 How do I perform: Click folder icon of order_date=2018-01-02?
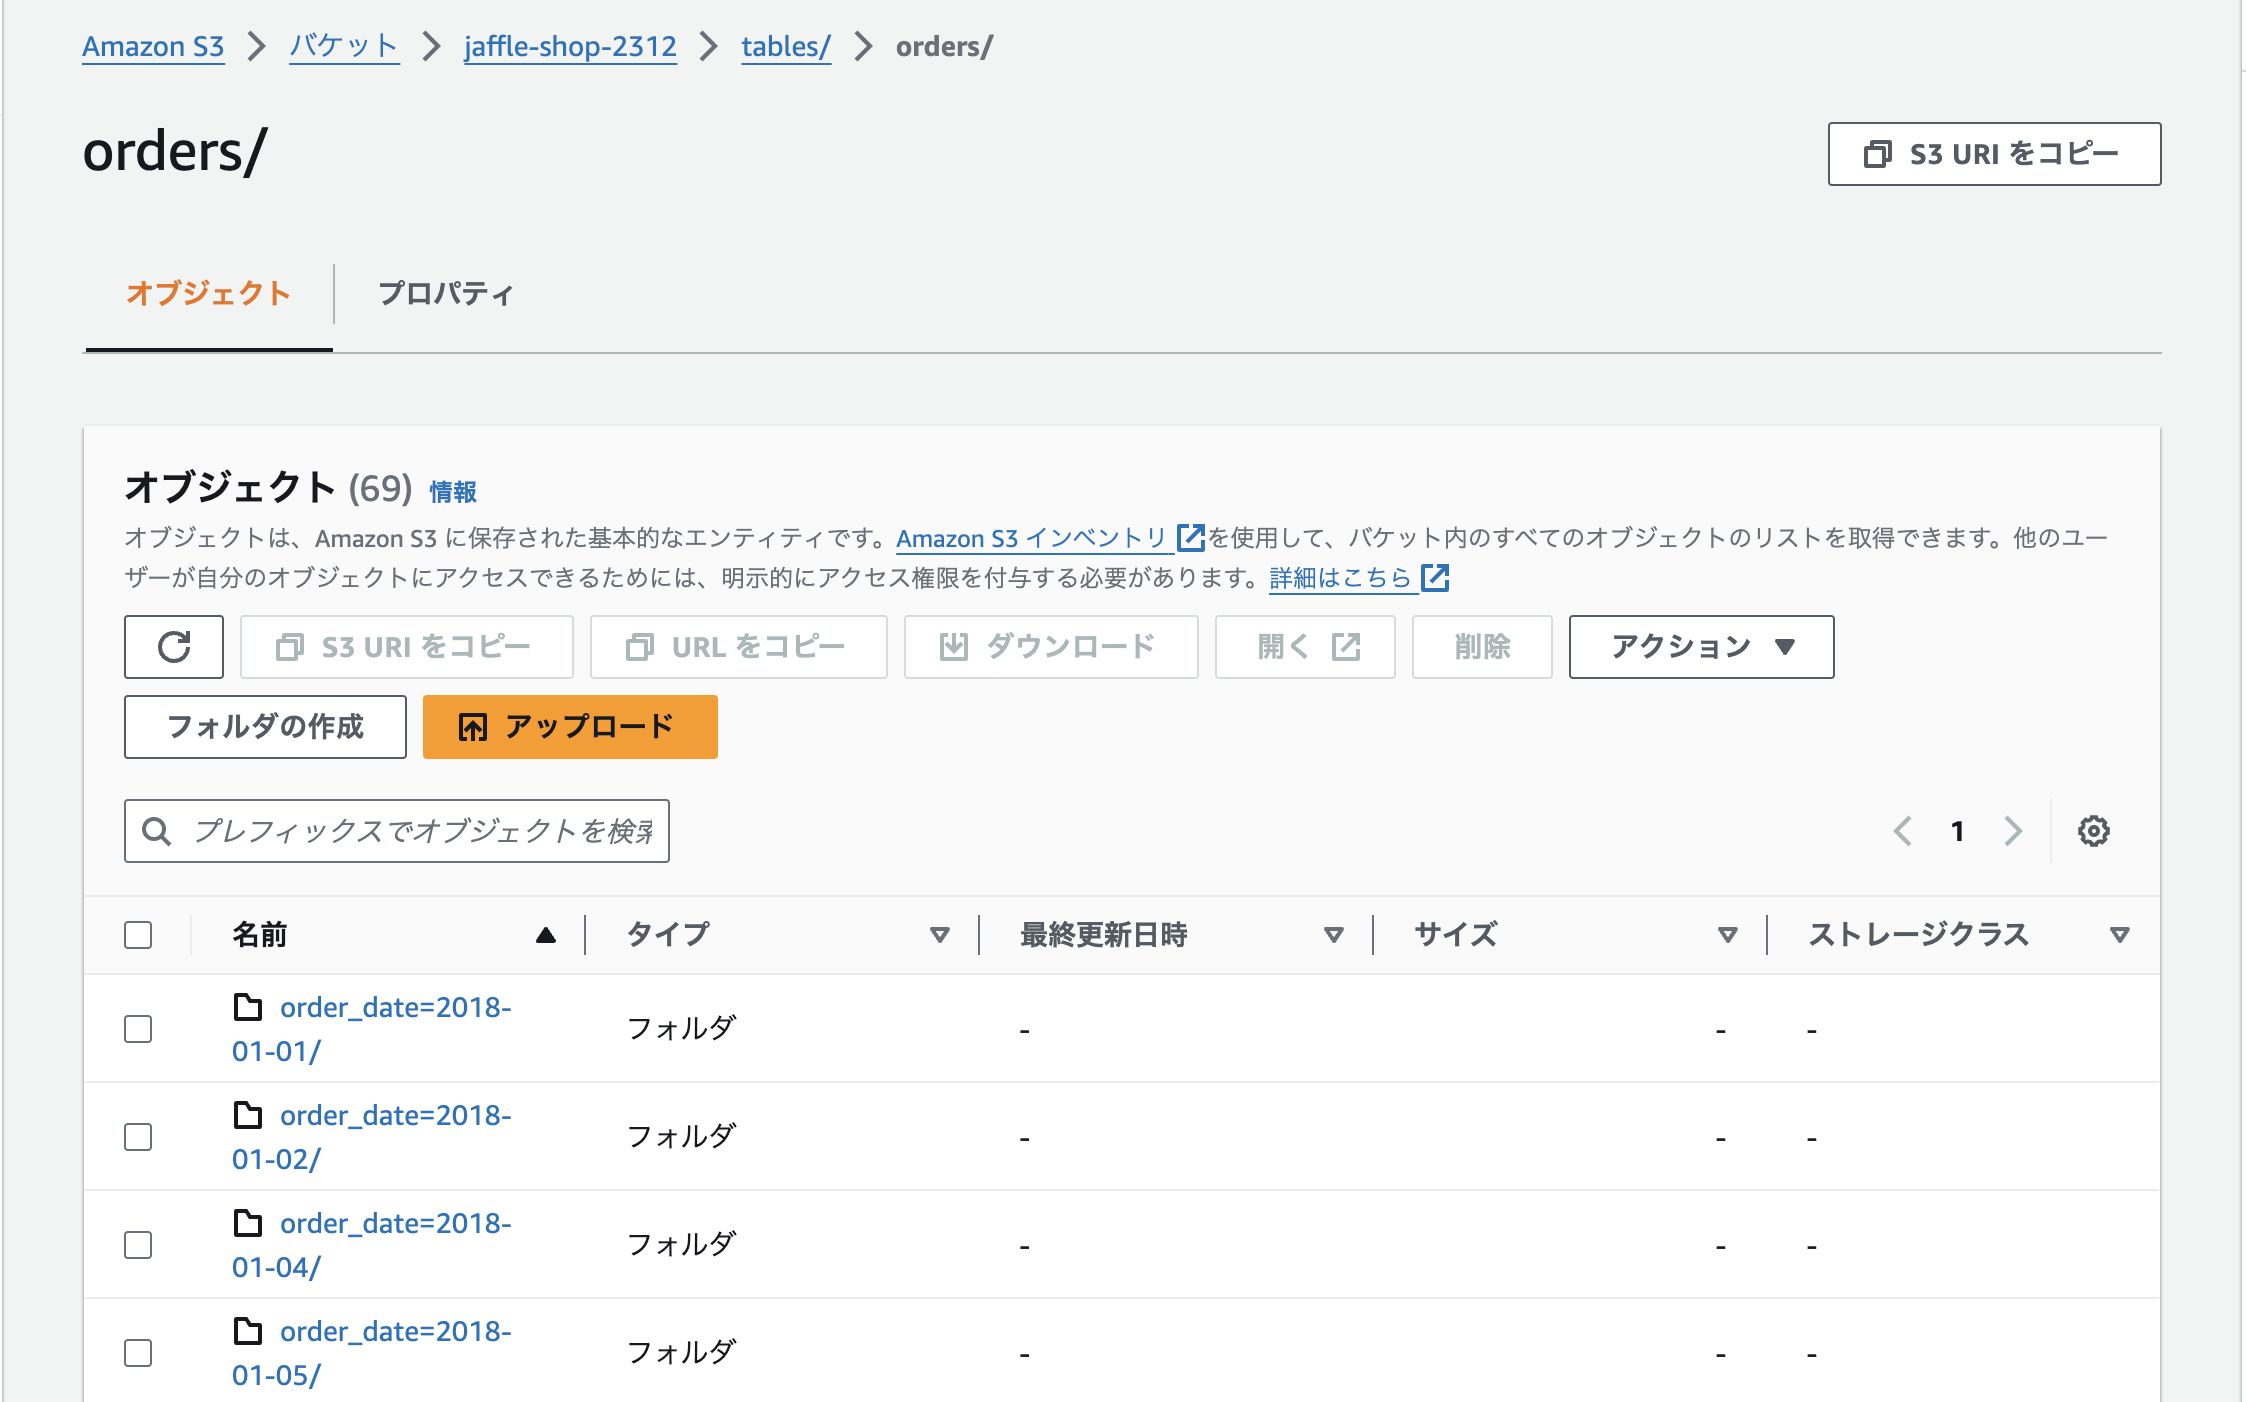click(248, 1114)
